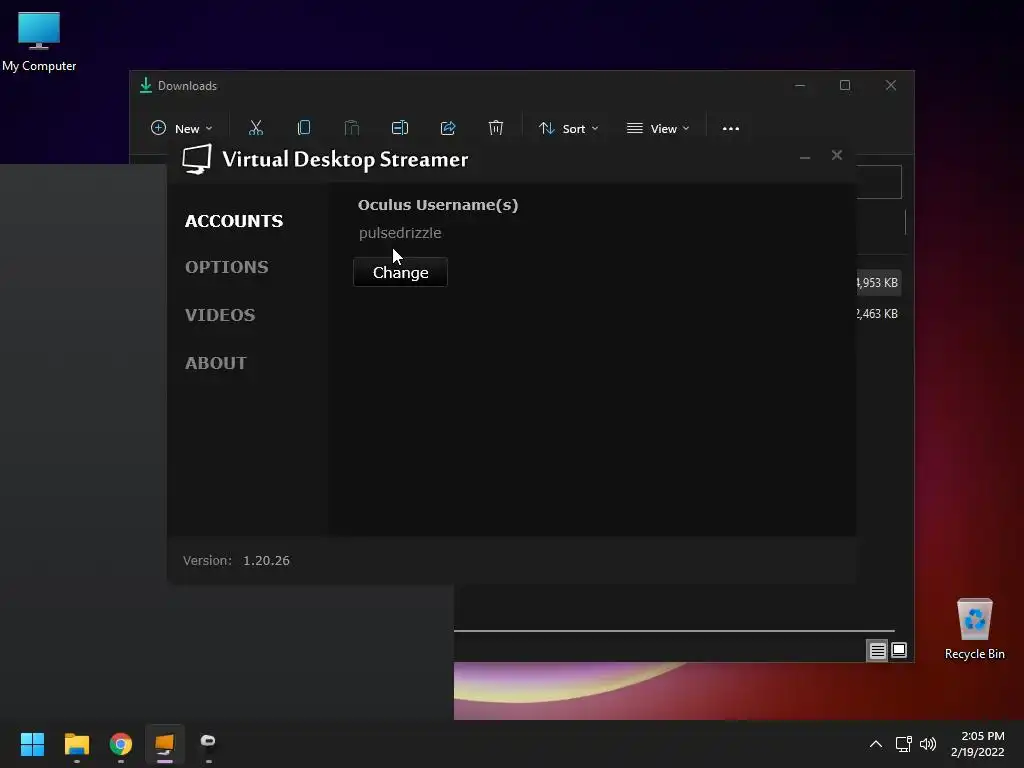Click the Paste icon in Downloads toolbar
Viewport: 1024px width, 768px height.
click(352, 128)
